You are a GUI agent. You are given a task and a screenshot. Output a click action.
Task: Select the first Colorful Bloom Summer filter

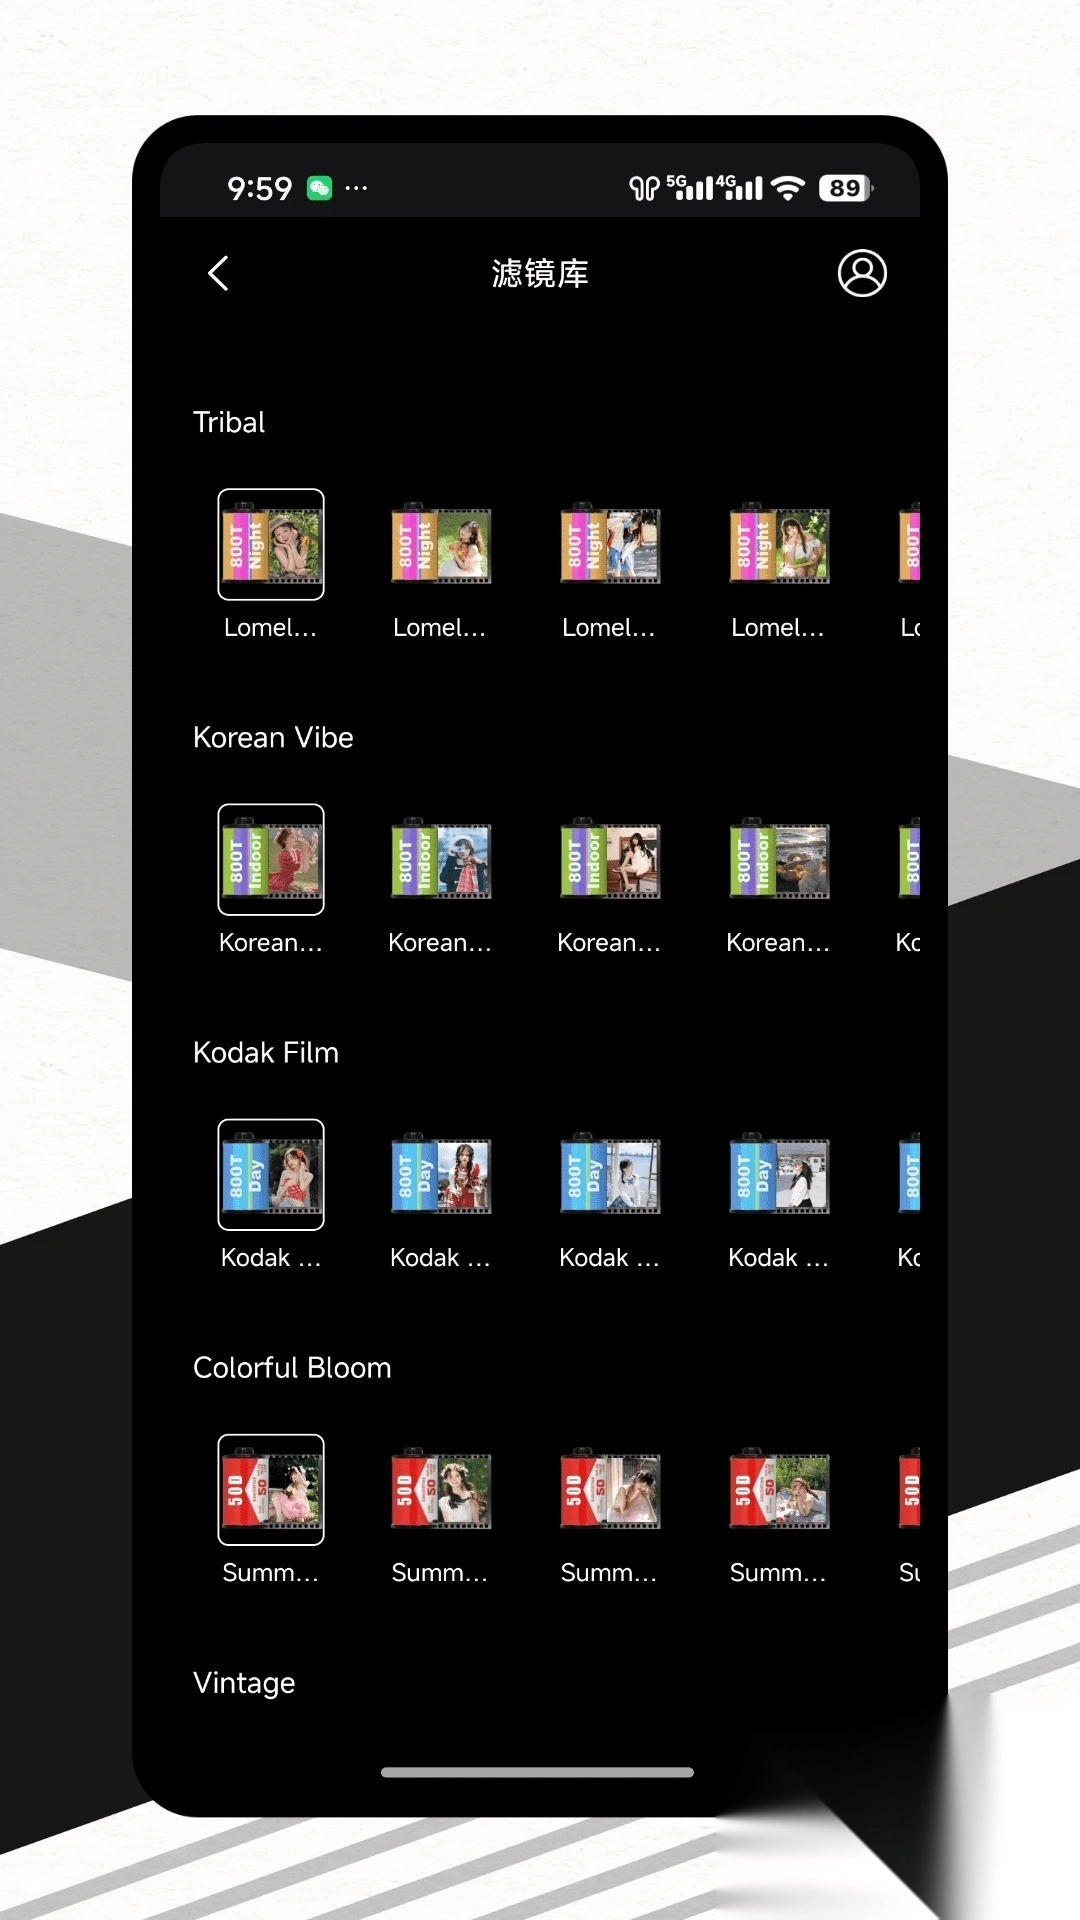pyautogui.click(x=271, y=1490)
